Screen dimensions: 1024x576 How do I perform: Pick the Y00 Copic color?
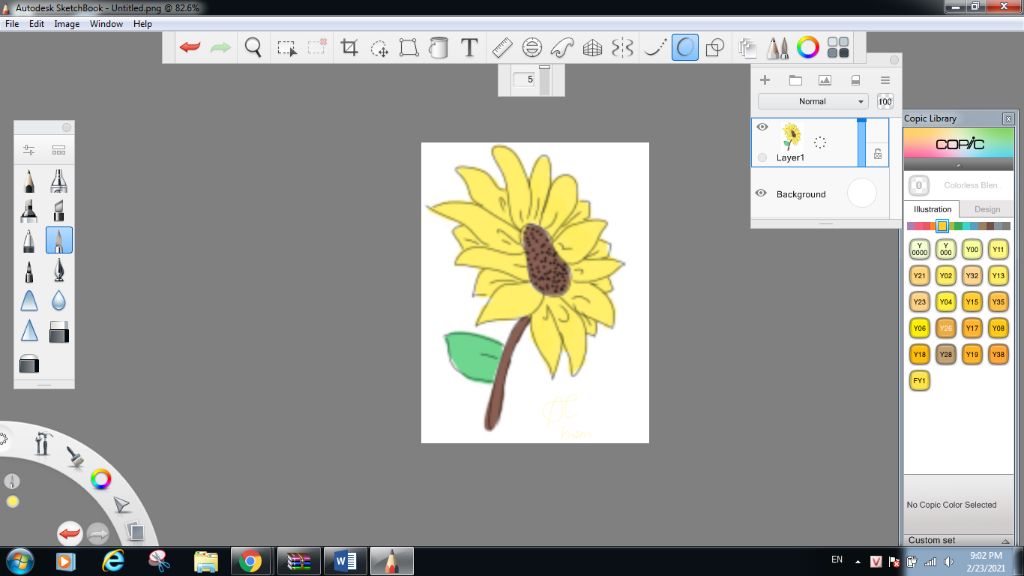tap(972, 249)
